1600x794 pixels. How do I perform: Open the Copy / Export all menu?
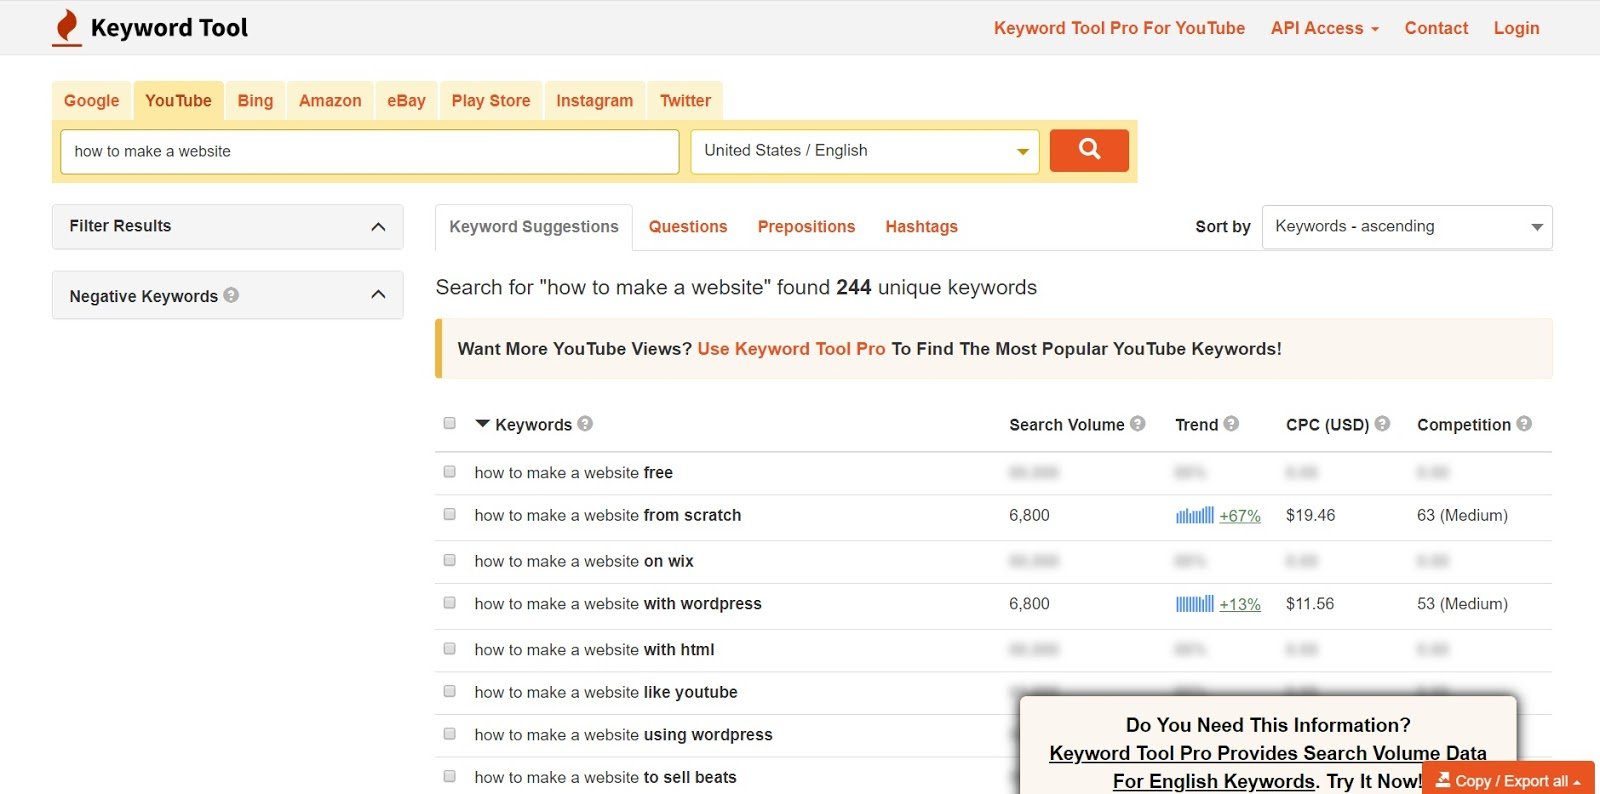pos(1508,780)
